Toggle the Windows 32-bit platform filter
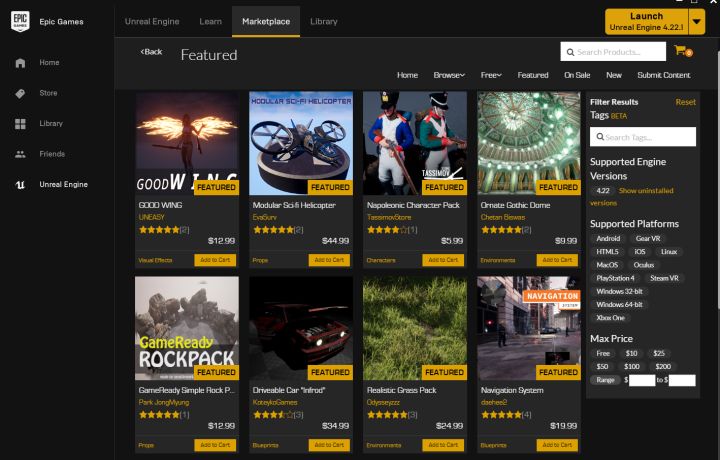This screenshot has width=720, height=460. tap(619, 292)
